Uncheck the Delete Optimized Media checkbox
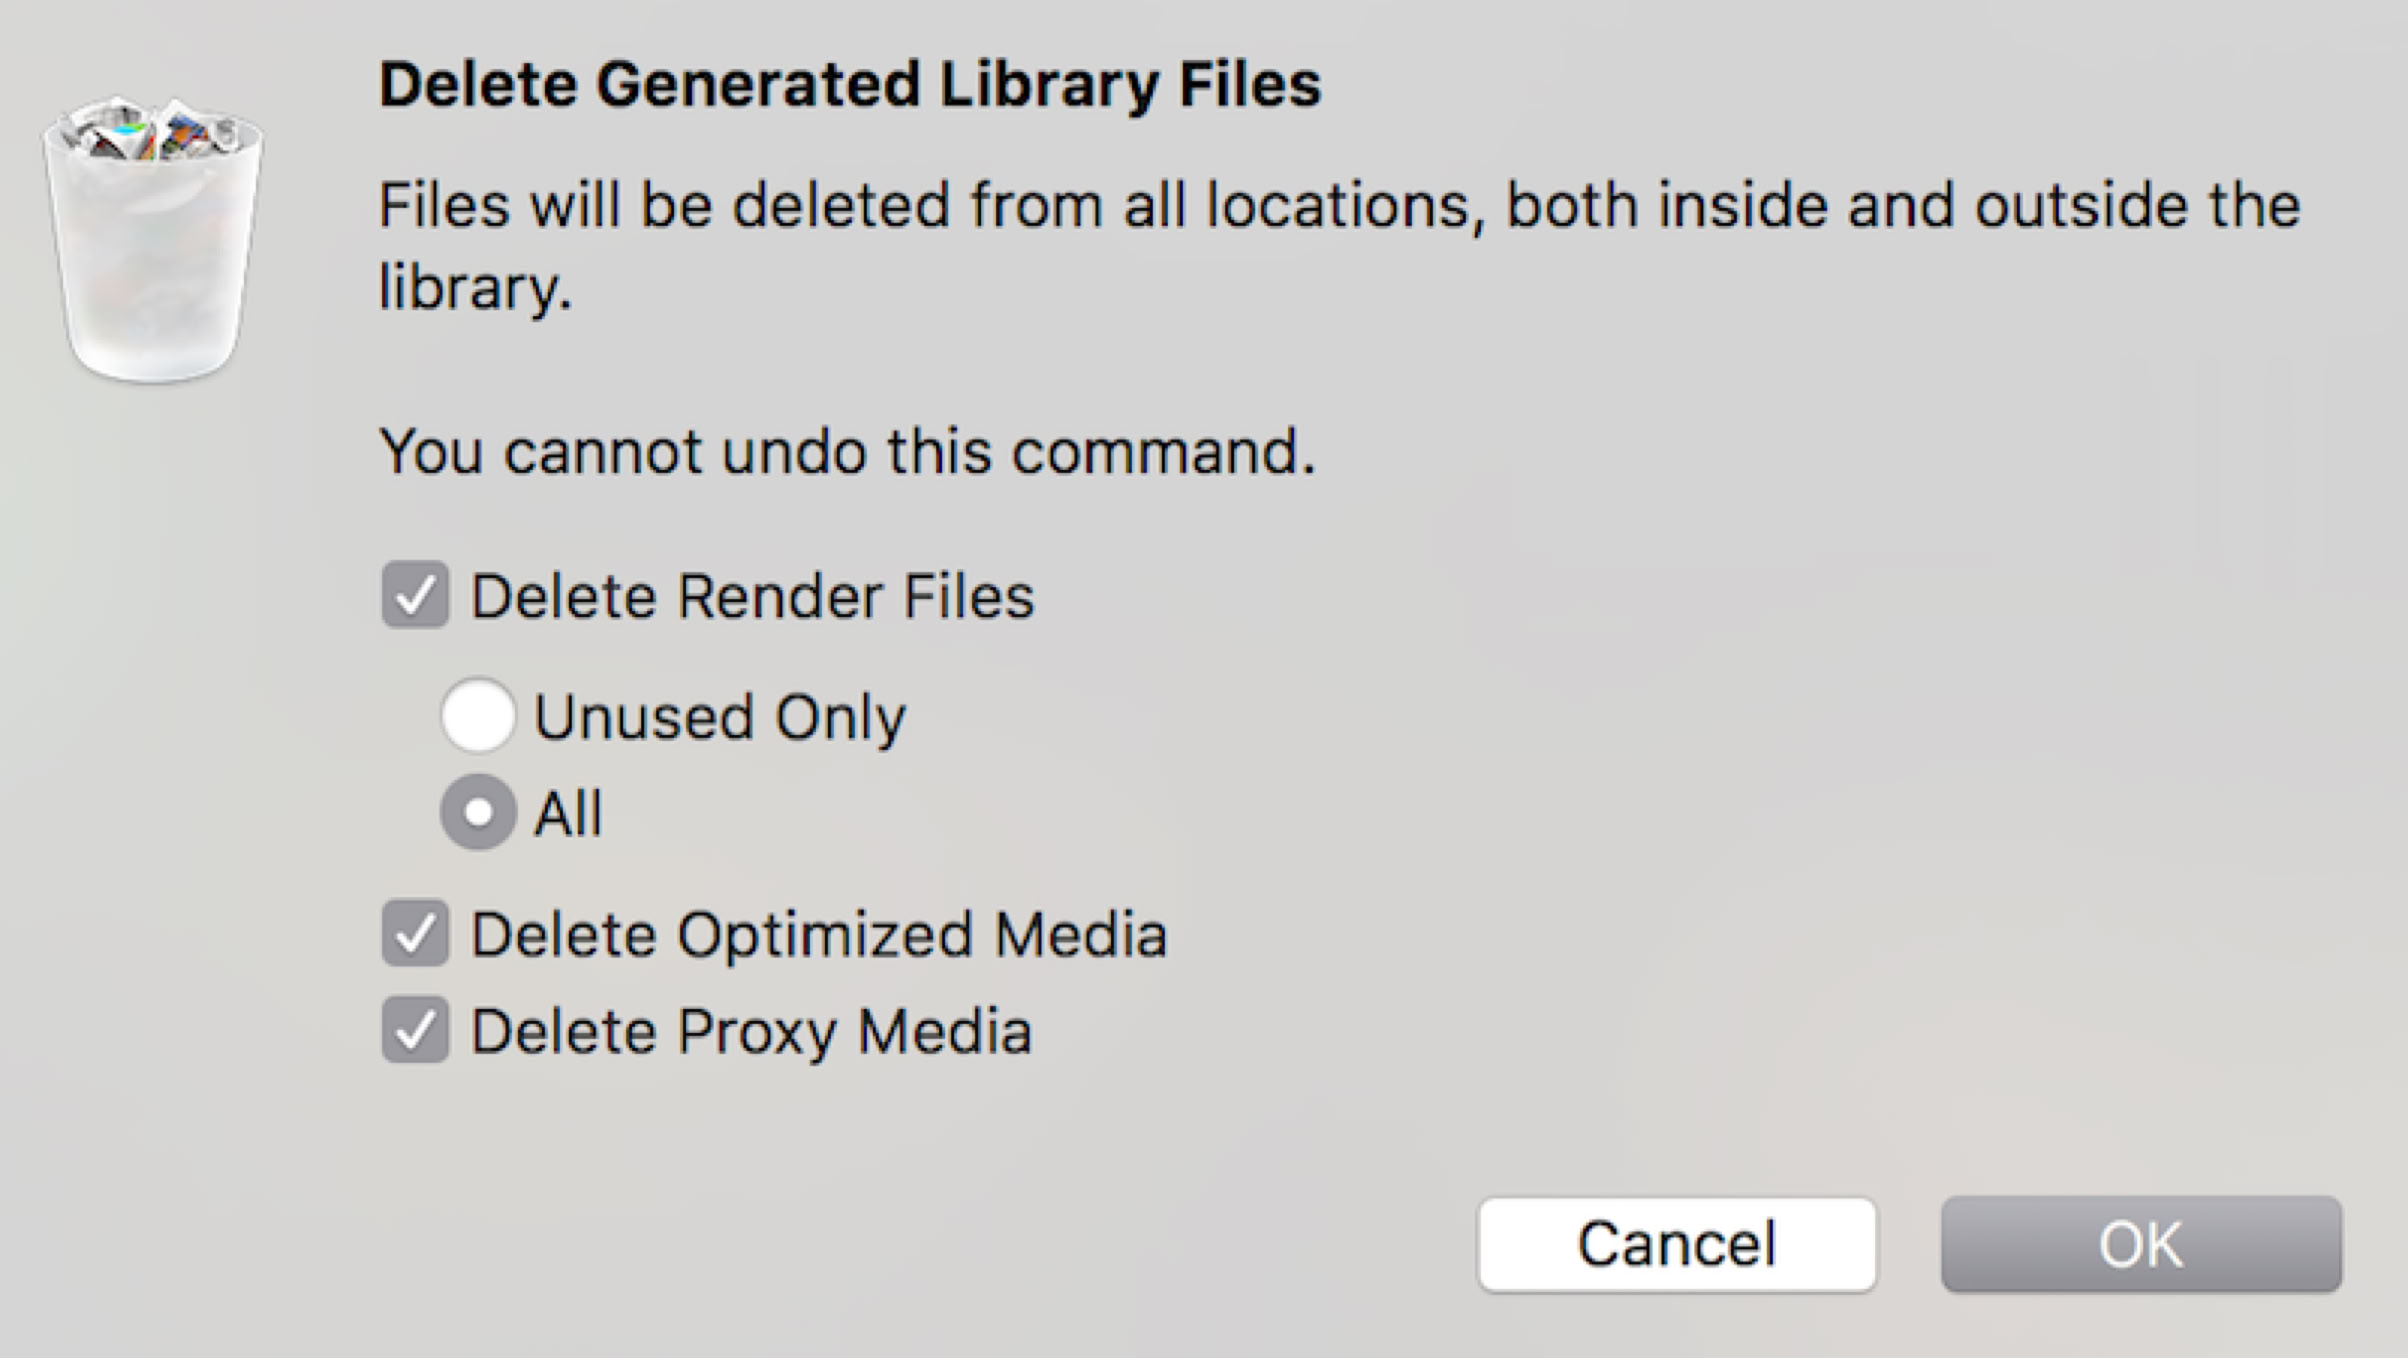Screen dimensions: 2408x1358 click(x=415, y=933)
